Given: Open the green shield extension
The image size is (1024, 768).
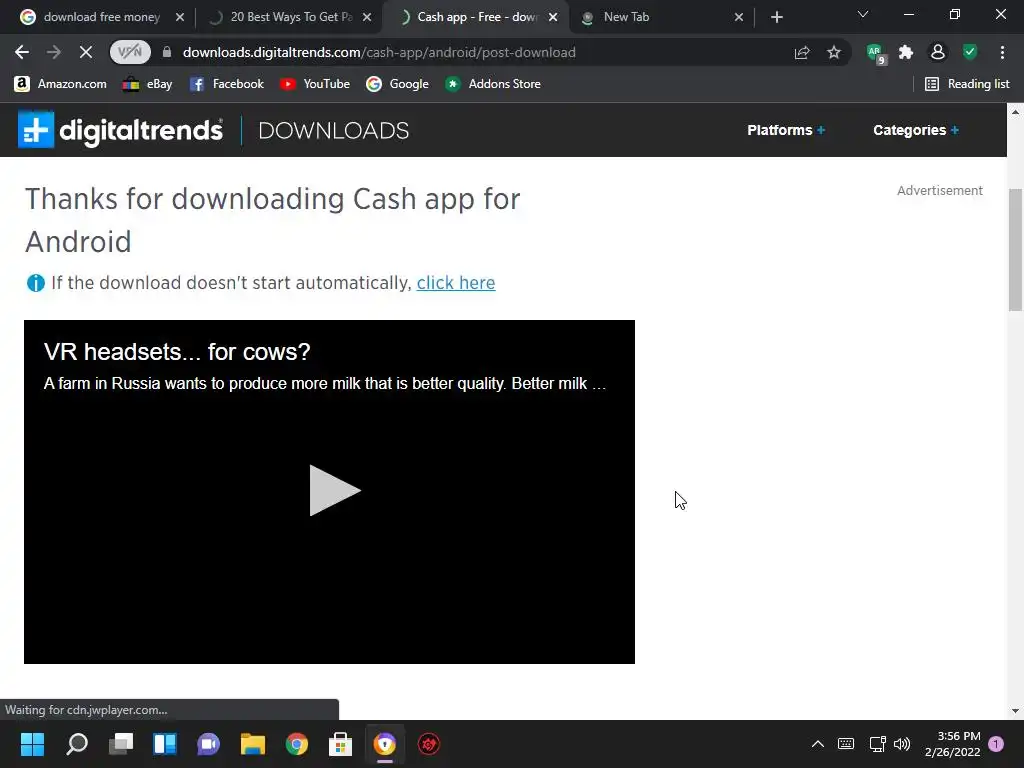Looking at the screenshot, I should point(970,52).
